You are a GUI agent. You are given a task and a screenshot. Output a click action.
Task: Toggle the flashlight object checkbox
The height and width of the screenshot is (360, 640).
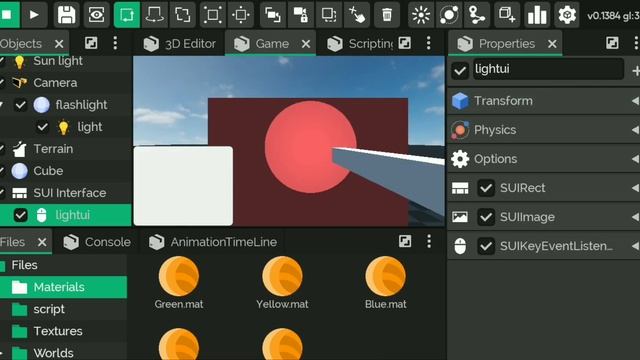click(x=20, y=105)
